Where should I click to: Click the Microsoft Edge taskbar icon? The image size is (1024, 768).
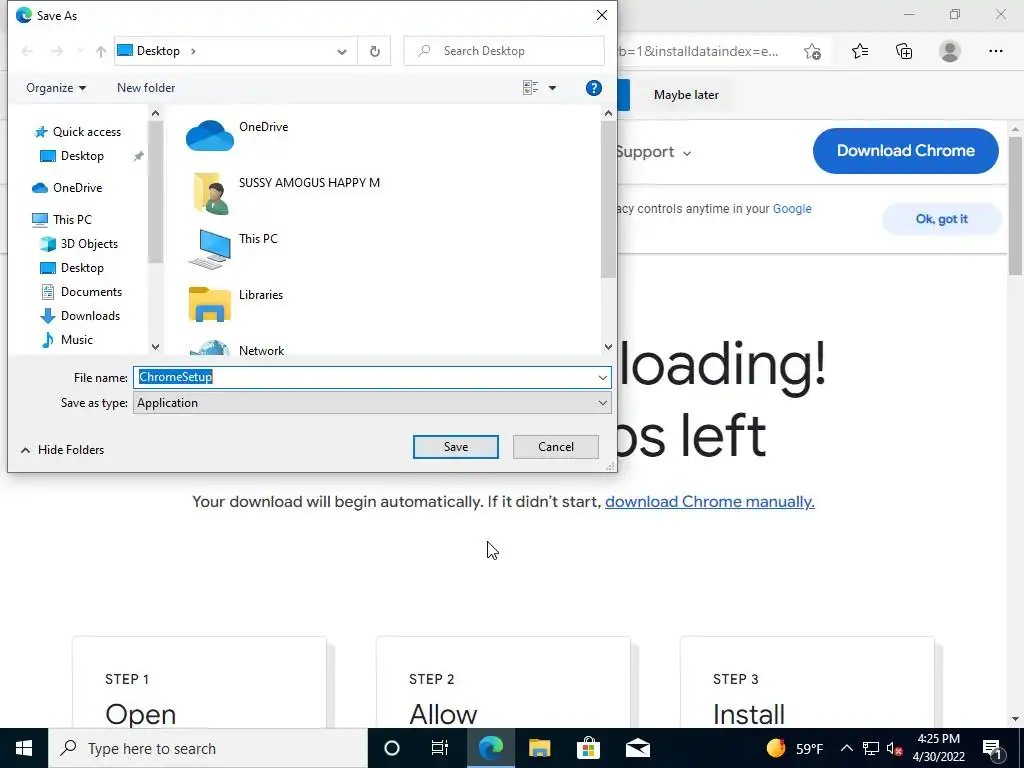(490, 748)
